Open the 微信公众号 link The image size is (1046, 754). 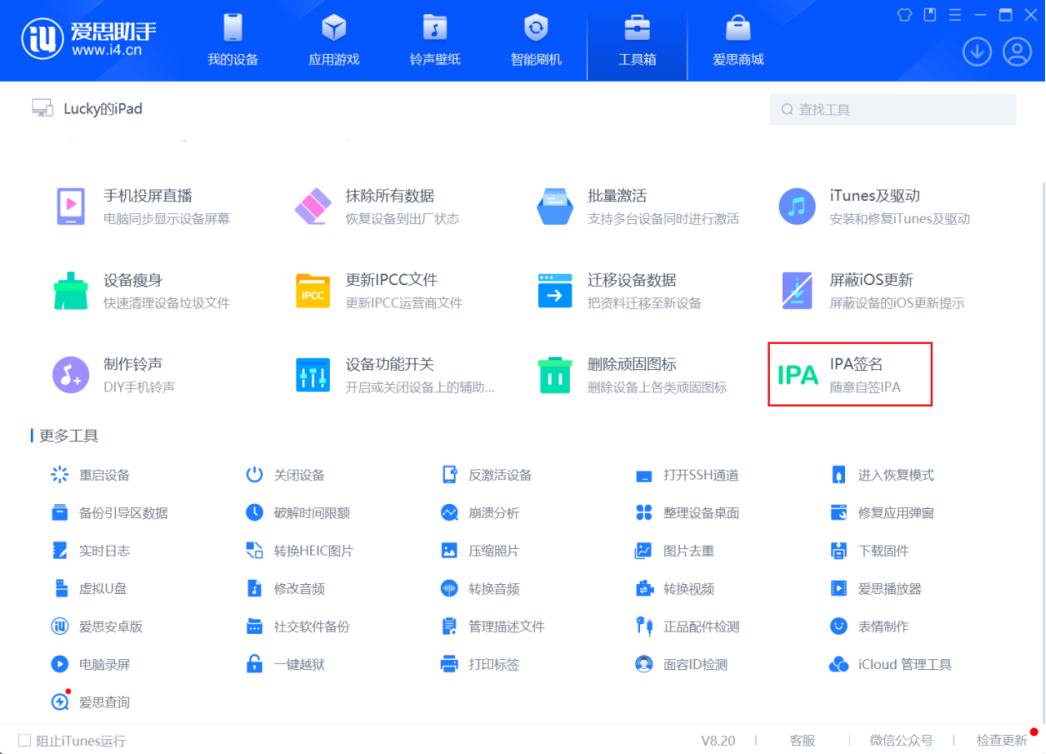(x=901, y=741)
